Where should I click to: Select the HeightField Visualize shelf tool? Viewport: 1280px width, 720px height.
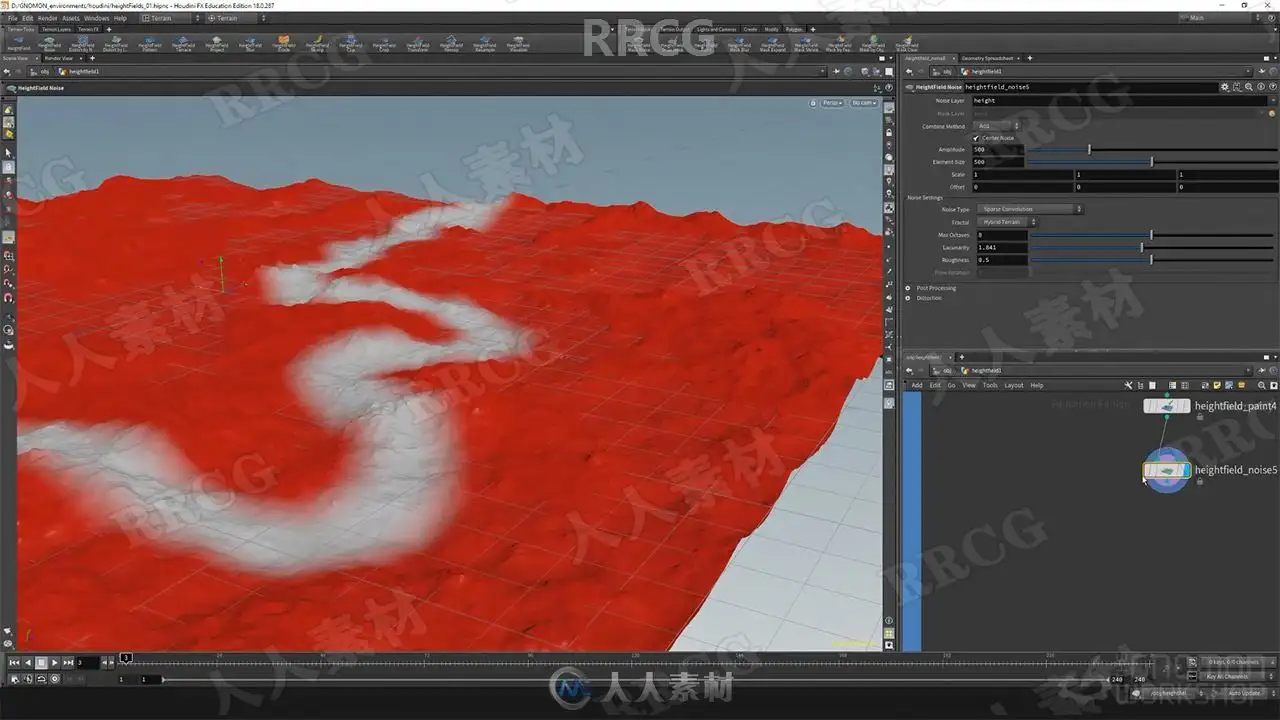pos(518,44)
